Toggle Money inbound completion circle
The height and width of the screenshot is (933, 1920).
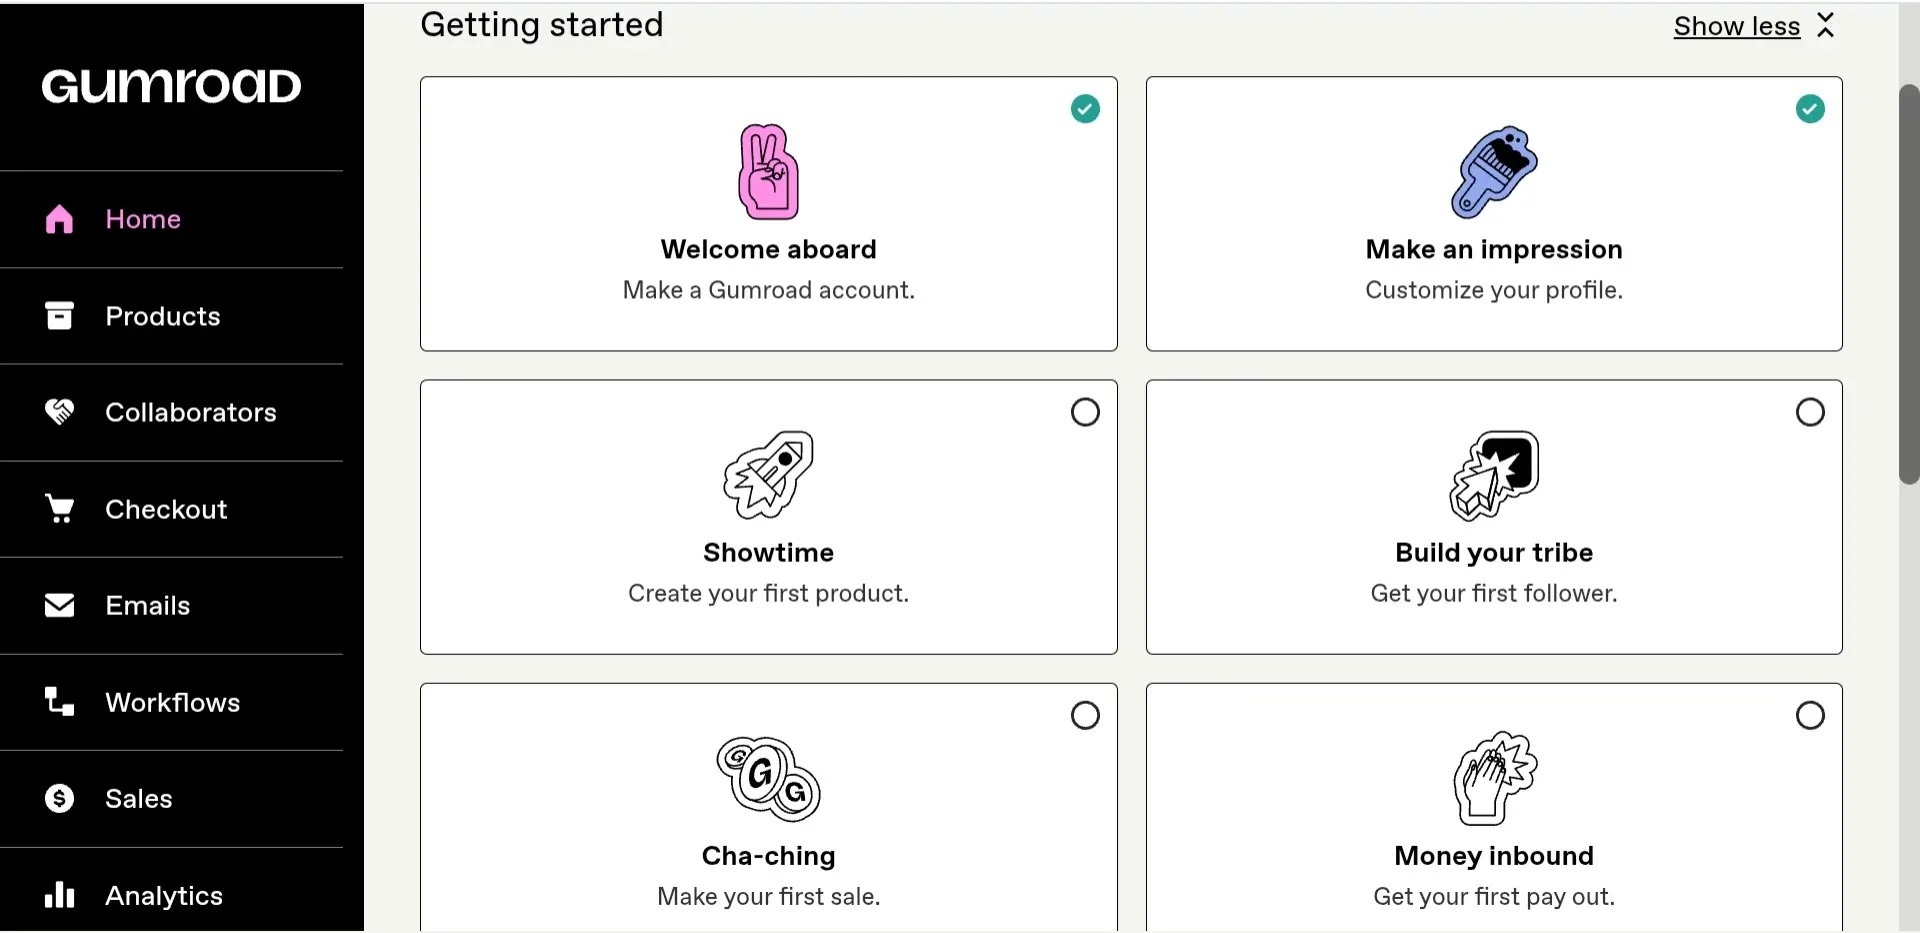pyautogui.click(x=1810, y=715)
